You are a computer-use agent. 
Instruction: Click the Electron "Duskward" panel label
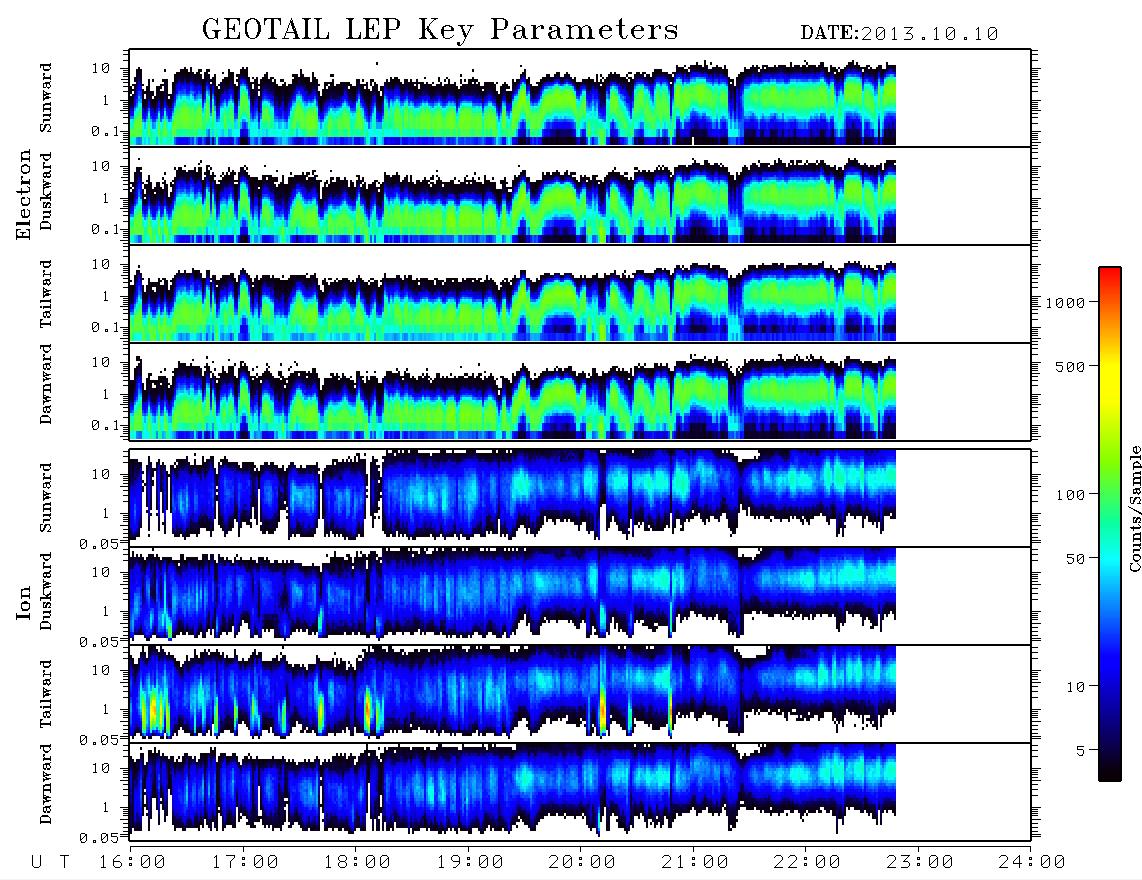[x=46, y=191]
